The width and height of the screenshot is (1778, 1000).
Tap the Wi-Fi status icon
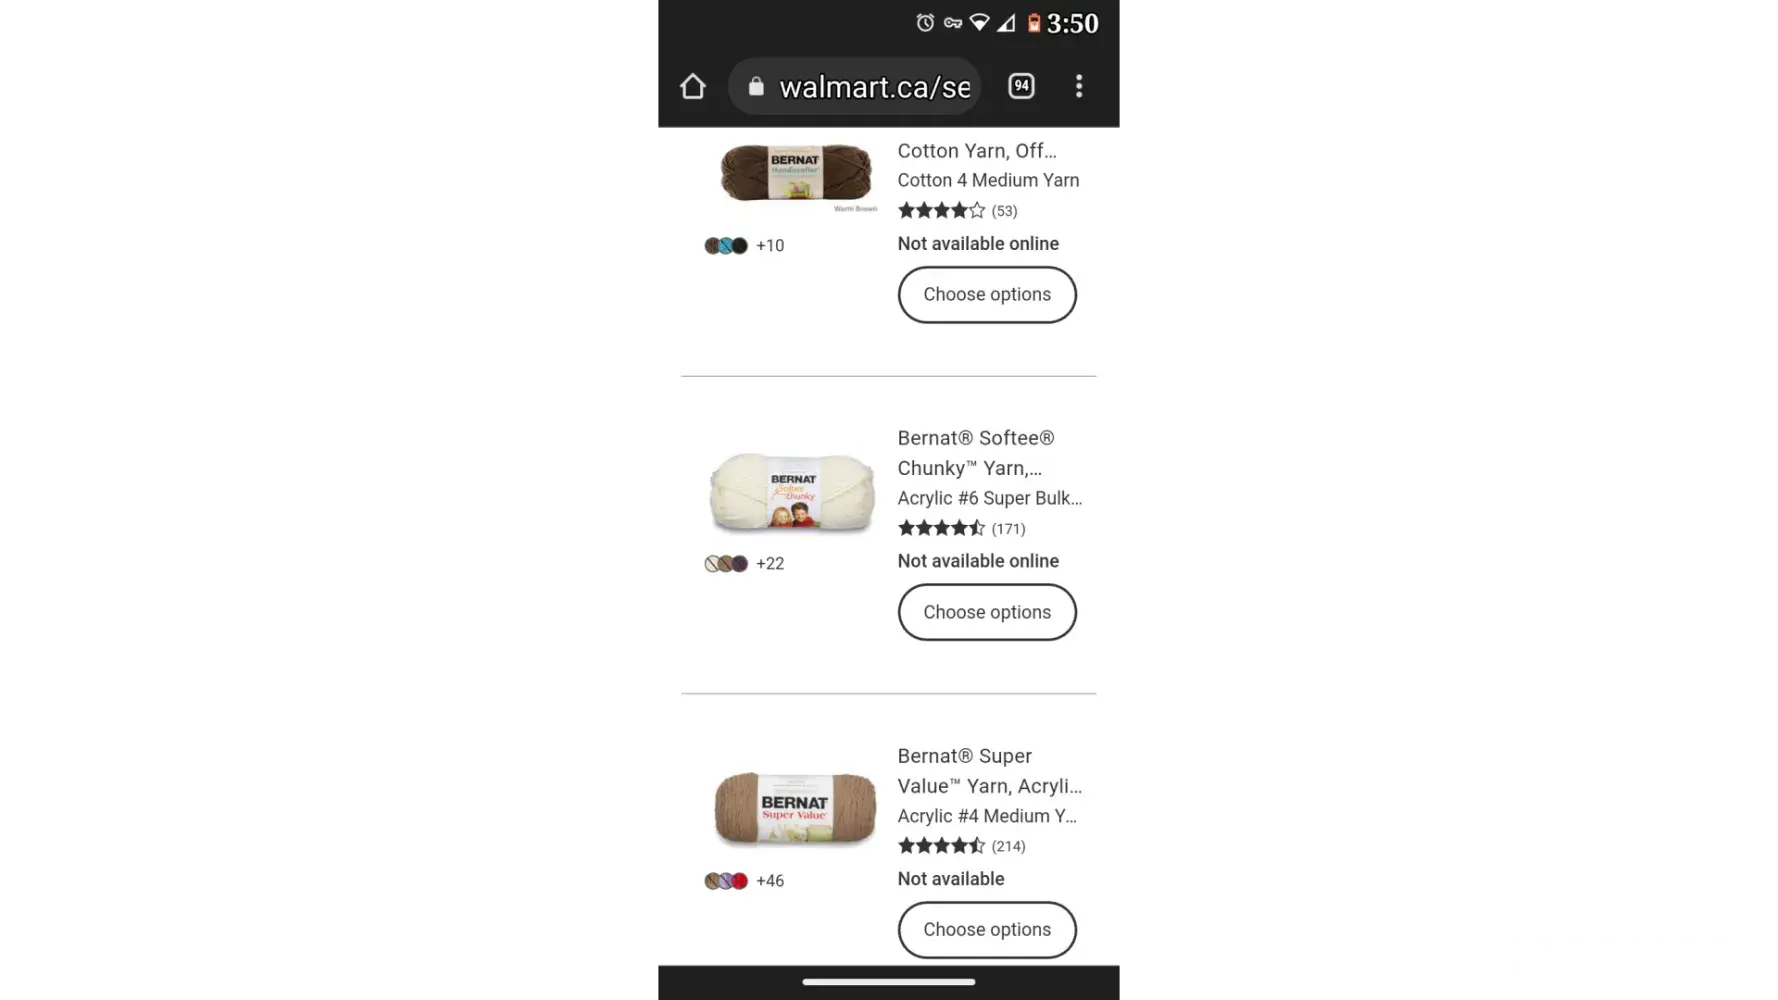(x=979, y=22)
